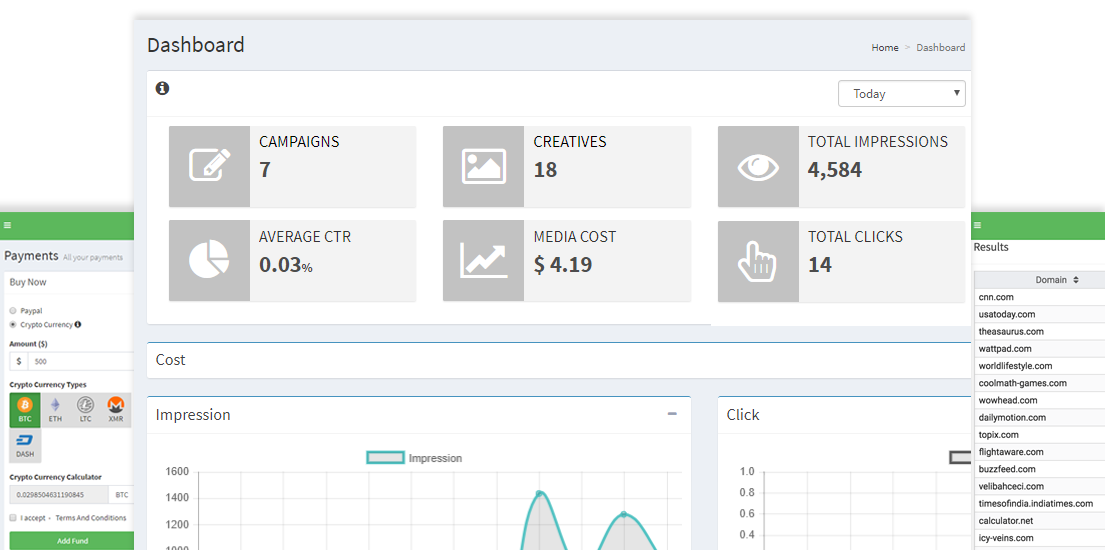Click the Total Clicks value 14
The height and width of the screenshot is (550, 1105).
coord(820,264)
